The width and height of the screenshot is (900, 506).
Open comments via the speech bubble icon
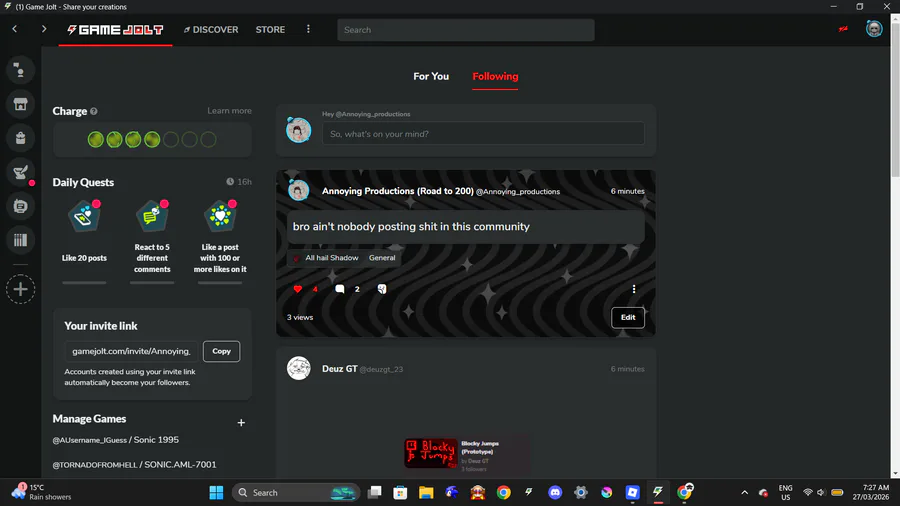[x=339, y=289]
